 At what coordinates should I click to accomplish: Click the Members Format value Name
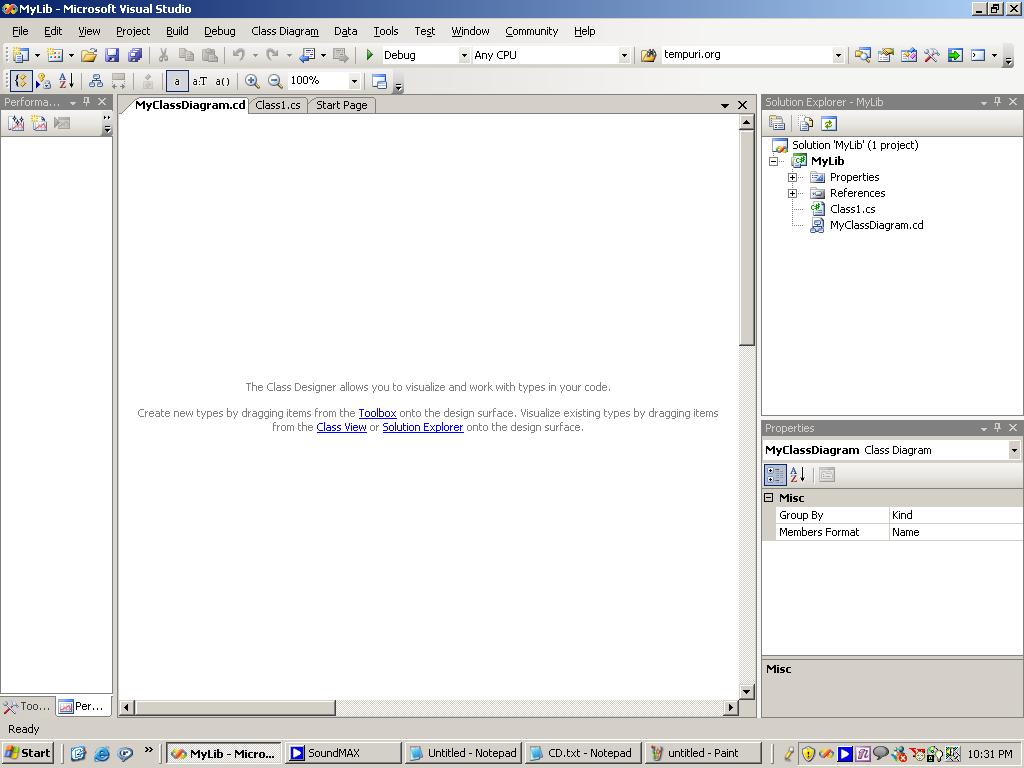[955, 532]
